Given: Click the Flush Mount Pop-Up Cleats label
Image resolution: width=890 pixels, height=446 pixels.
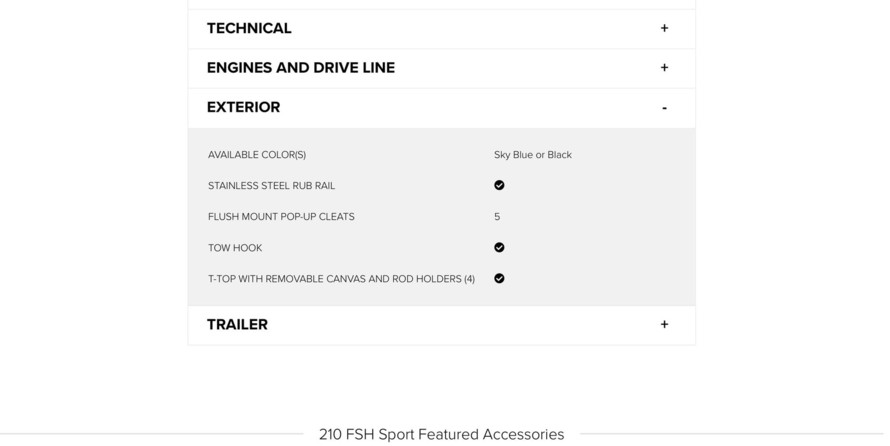Looking at the screenshot, I should tap(281, 217).
